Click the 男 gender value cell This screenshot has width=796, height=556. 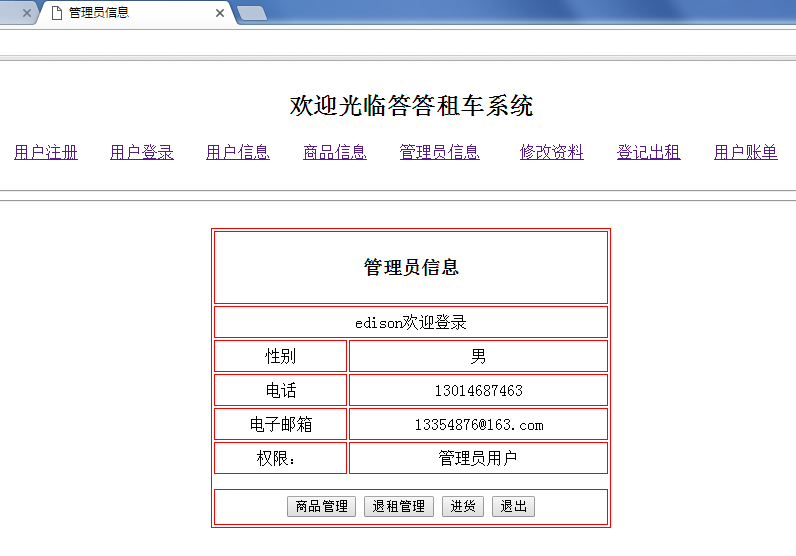[478, 356]
